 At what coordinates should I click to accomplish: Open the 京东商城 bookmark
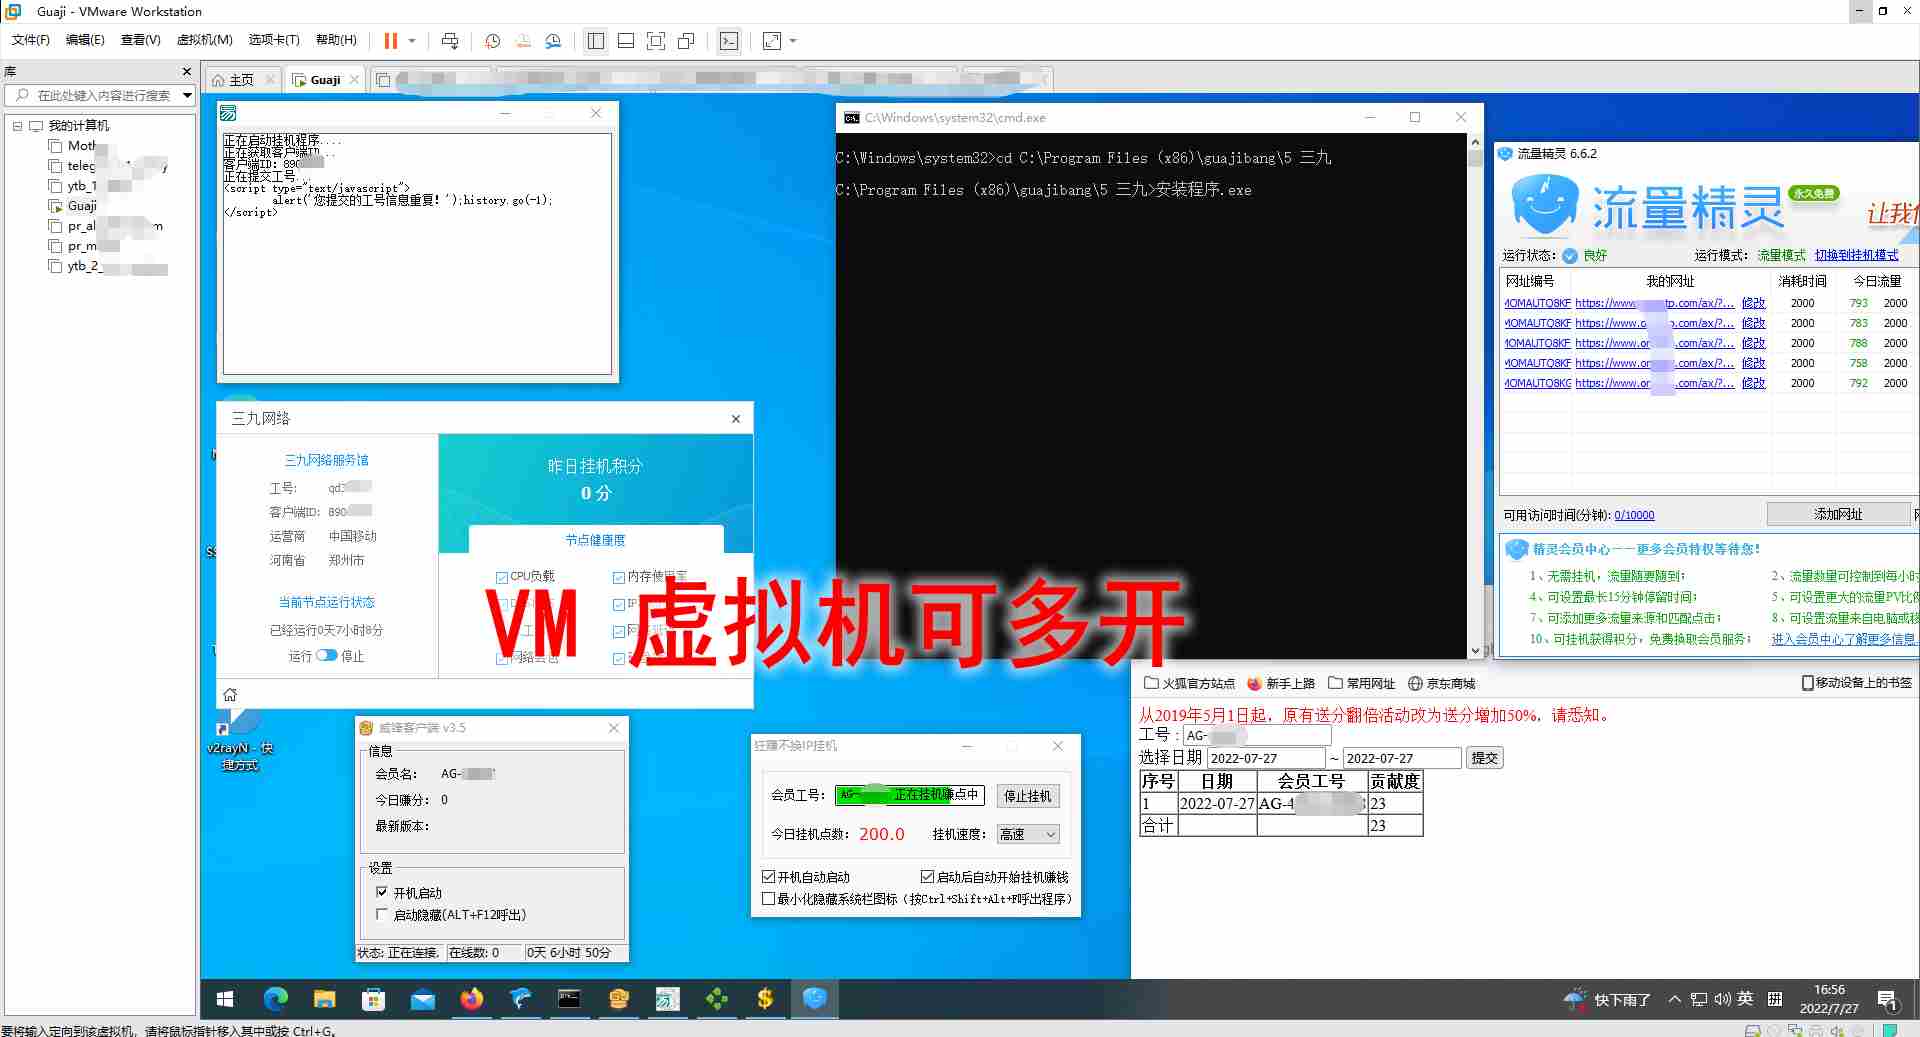coord(1441,684)
